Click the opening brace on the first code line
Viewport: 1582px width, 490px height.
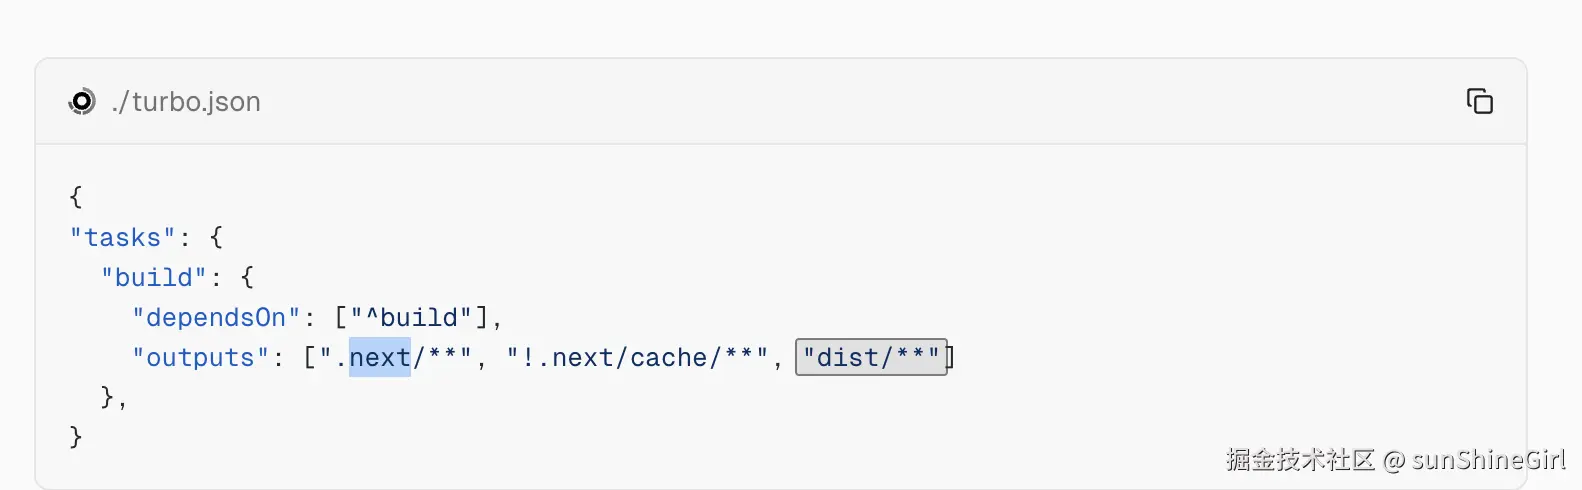pyautogui.click(x=76, y=197)
